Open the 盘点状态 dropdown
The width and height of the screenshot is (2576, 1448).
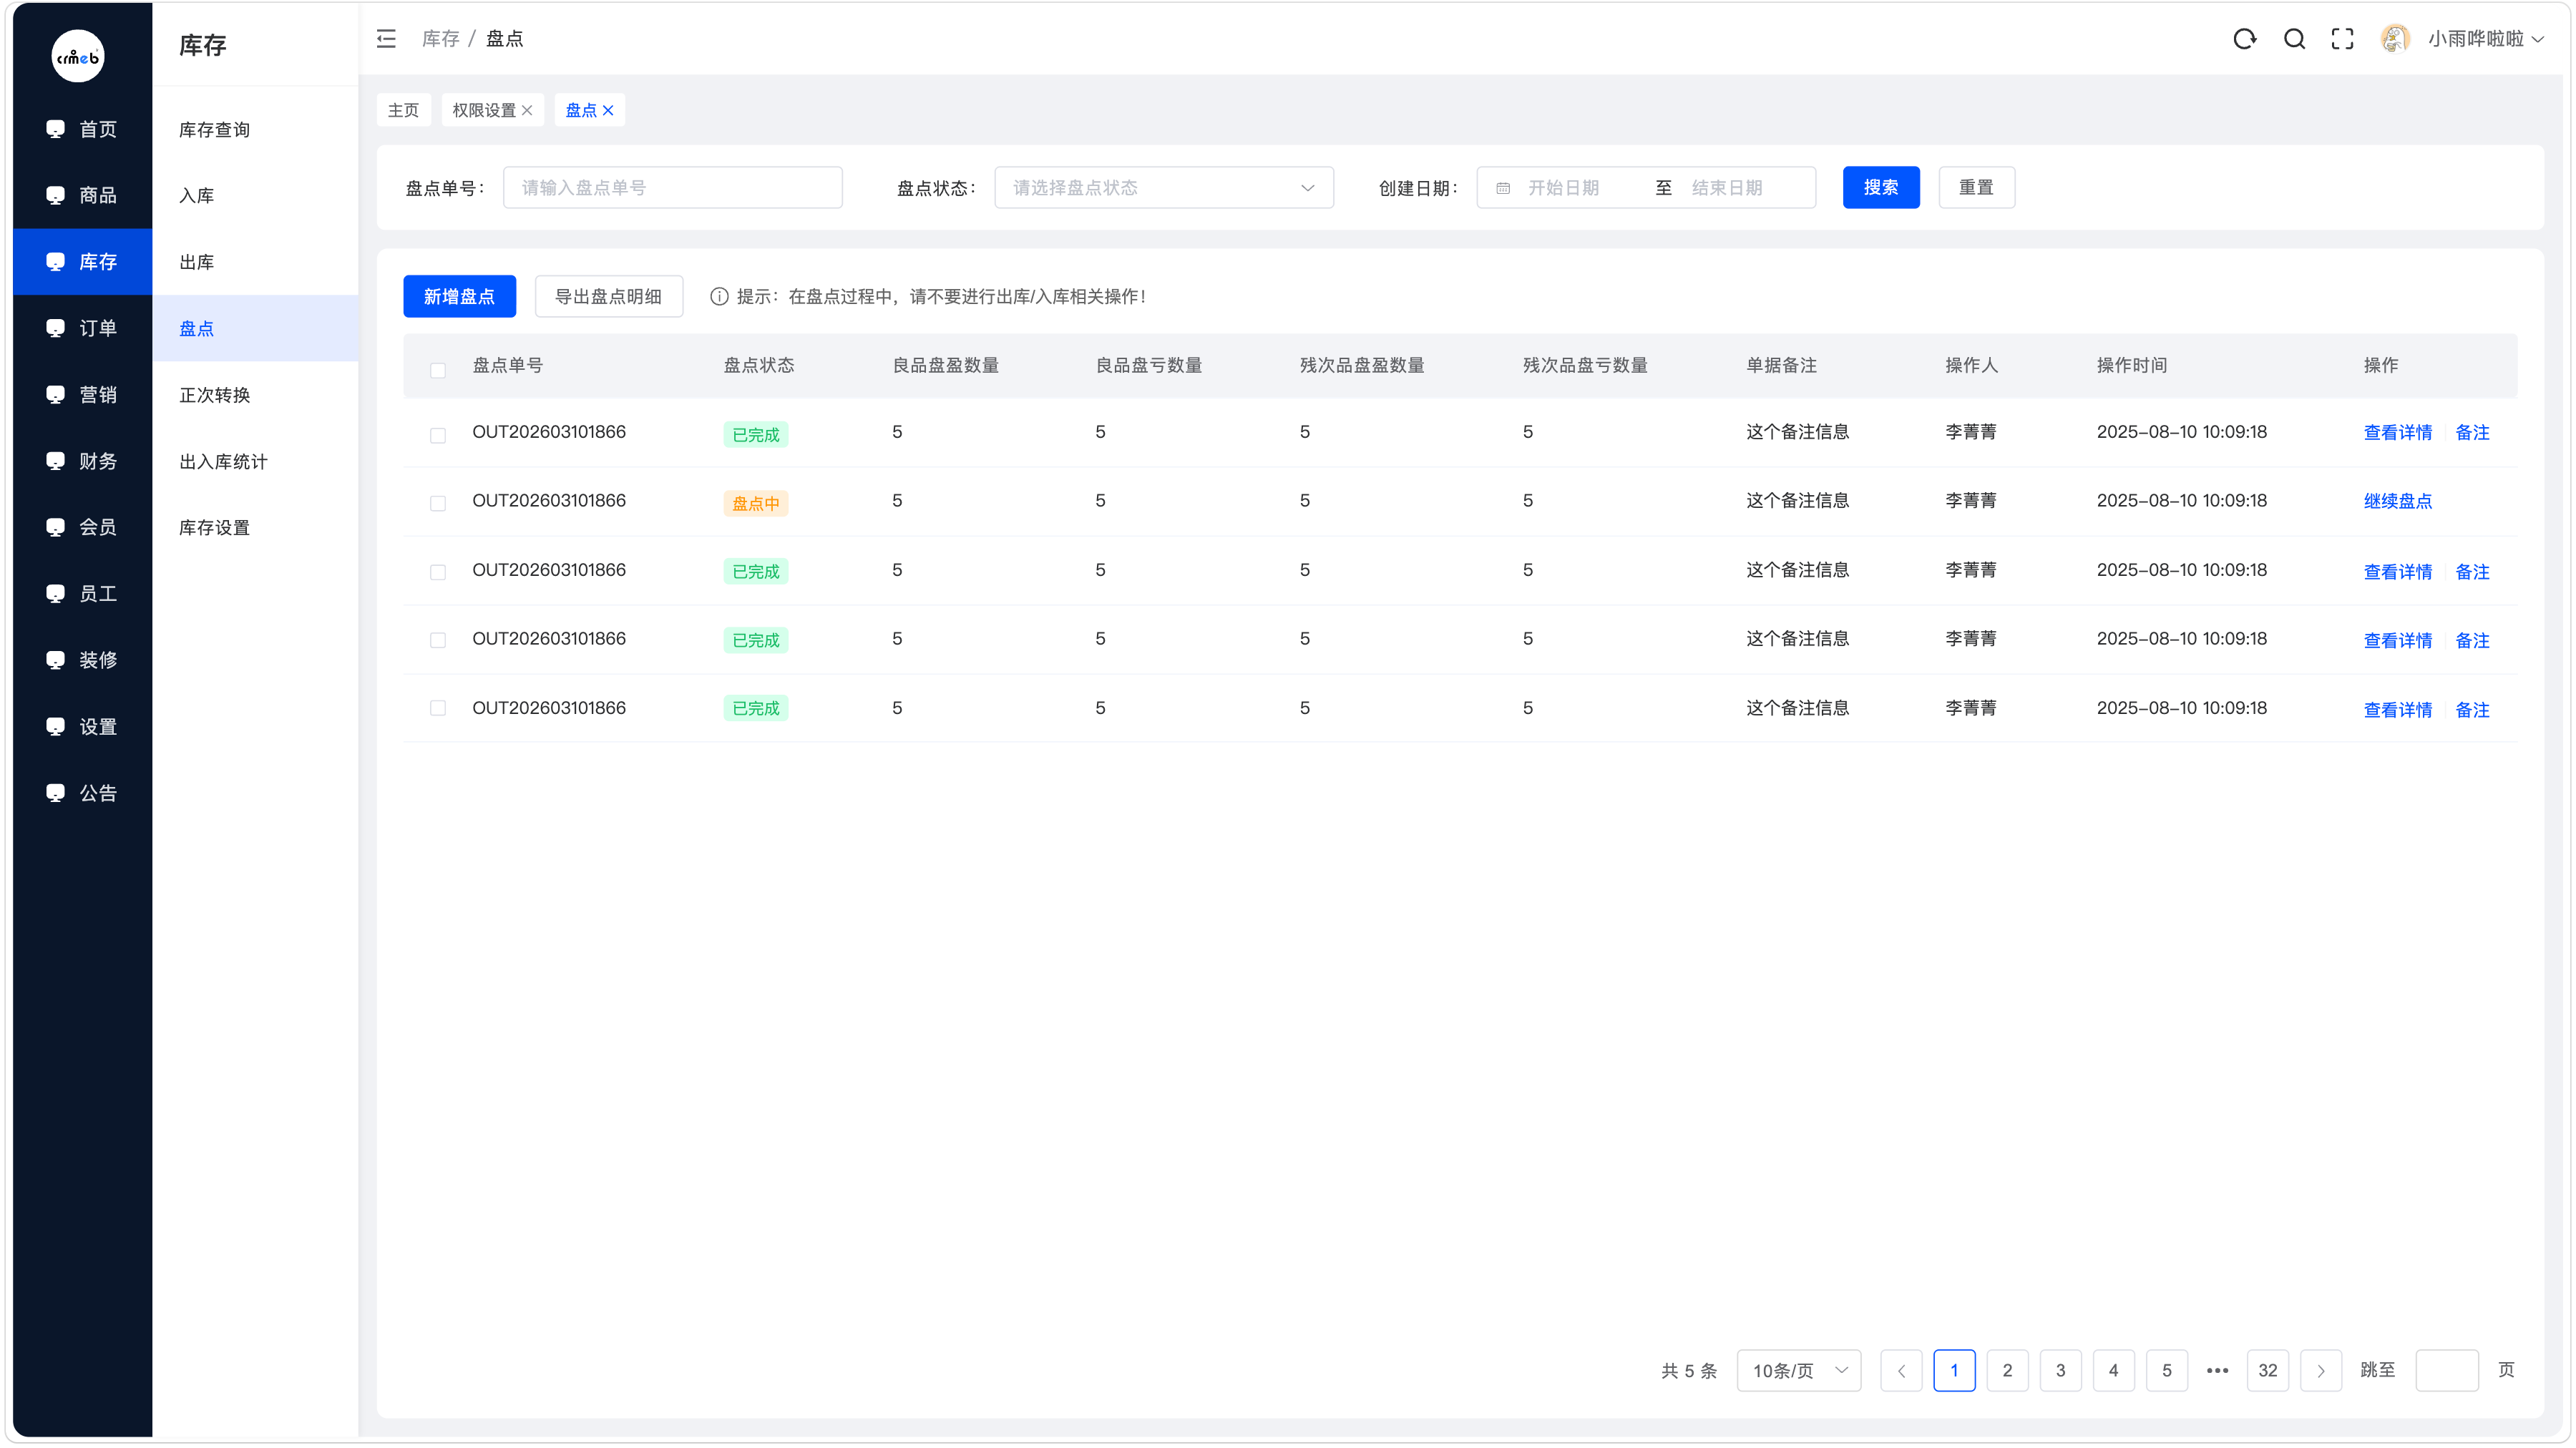click(x=1164, y=188)
